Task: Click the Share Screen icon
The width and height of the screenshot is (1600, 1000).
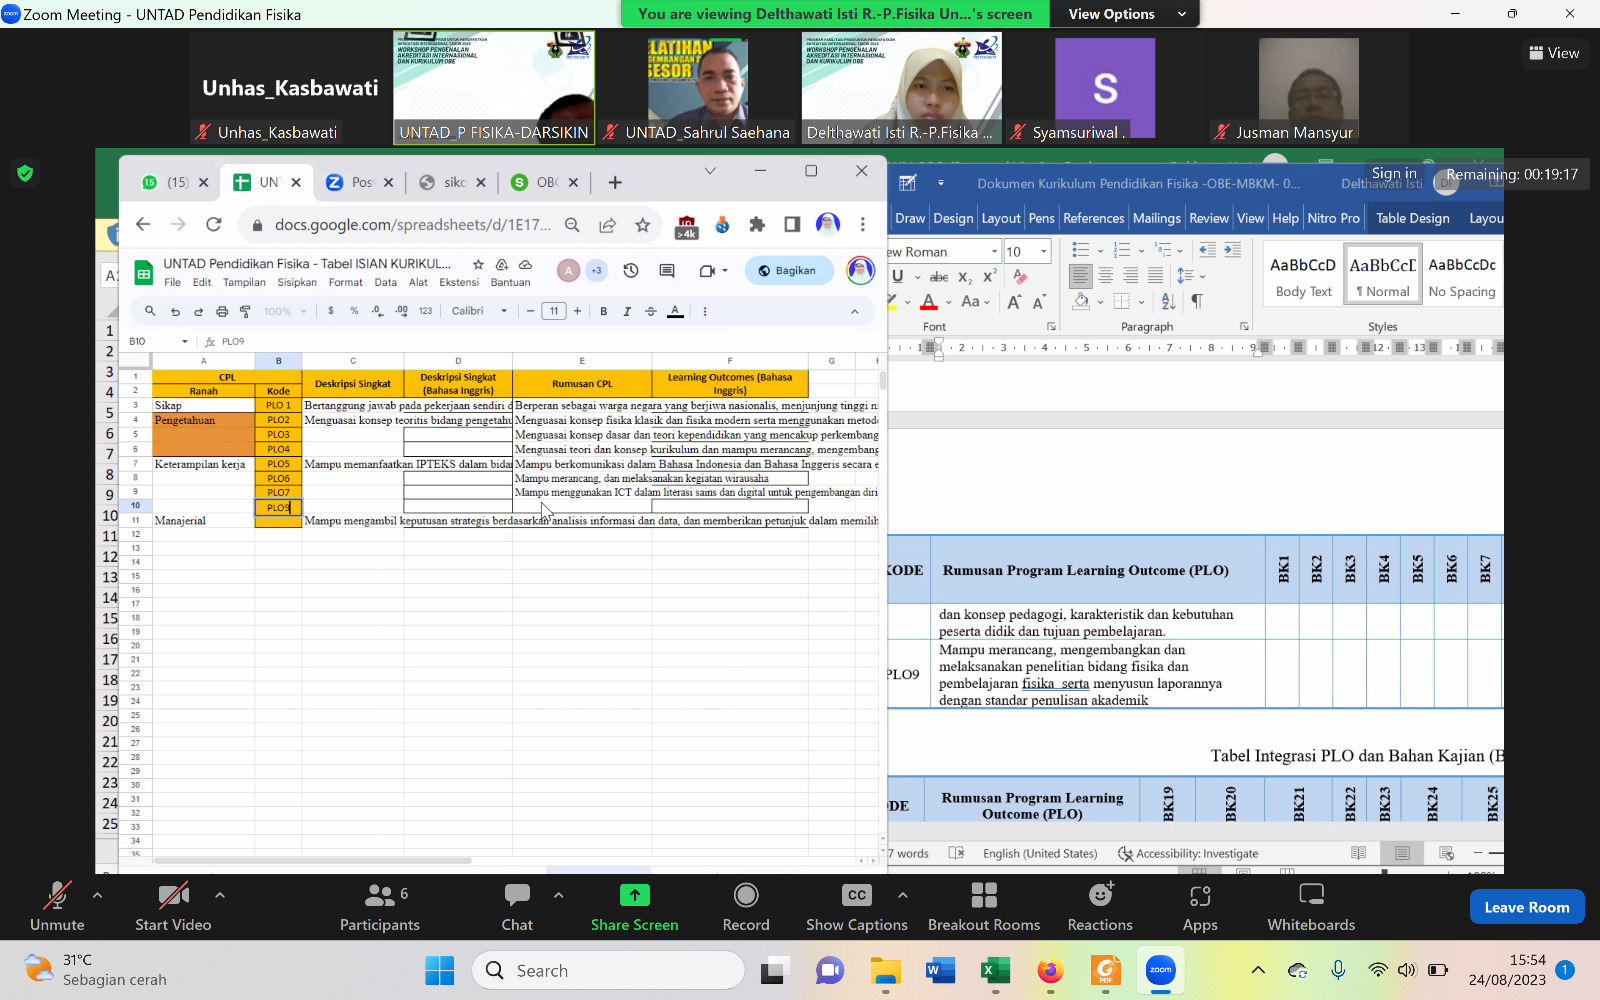Action: [x=634, y=895]
